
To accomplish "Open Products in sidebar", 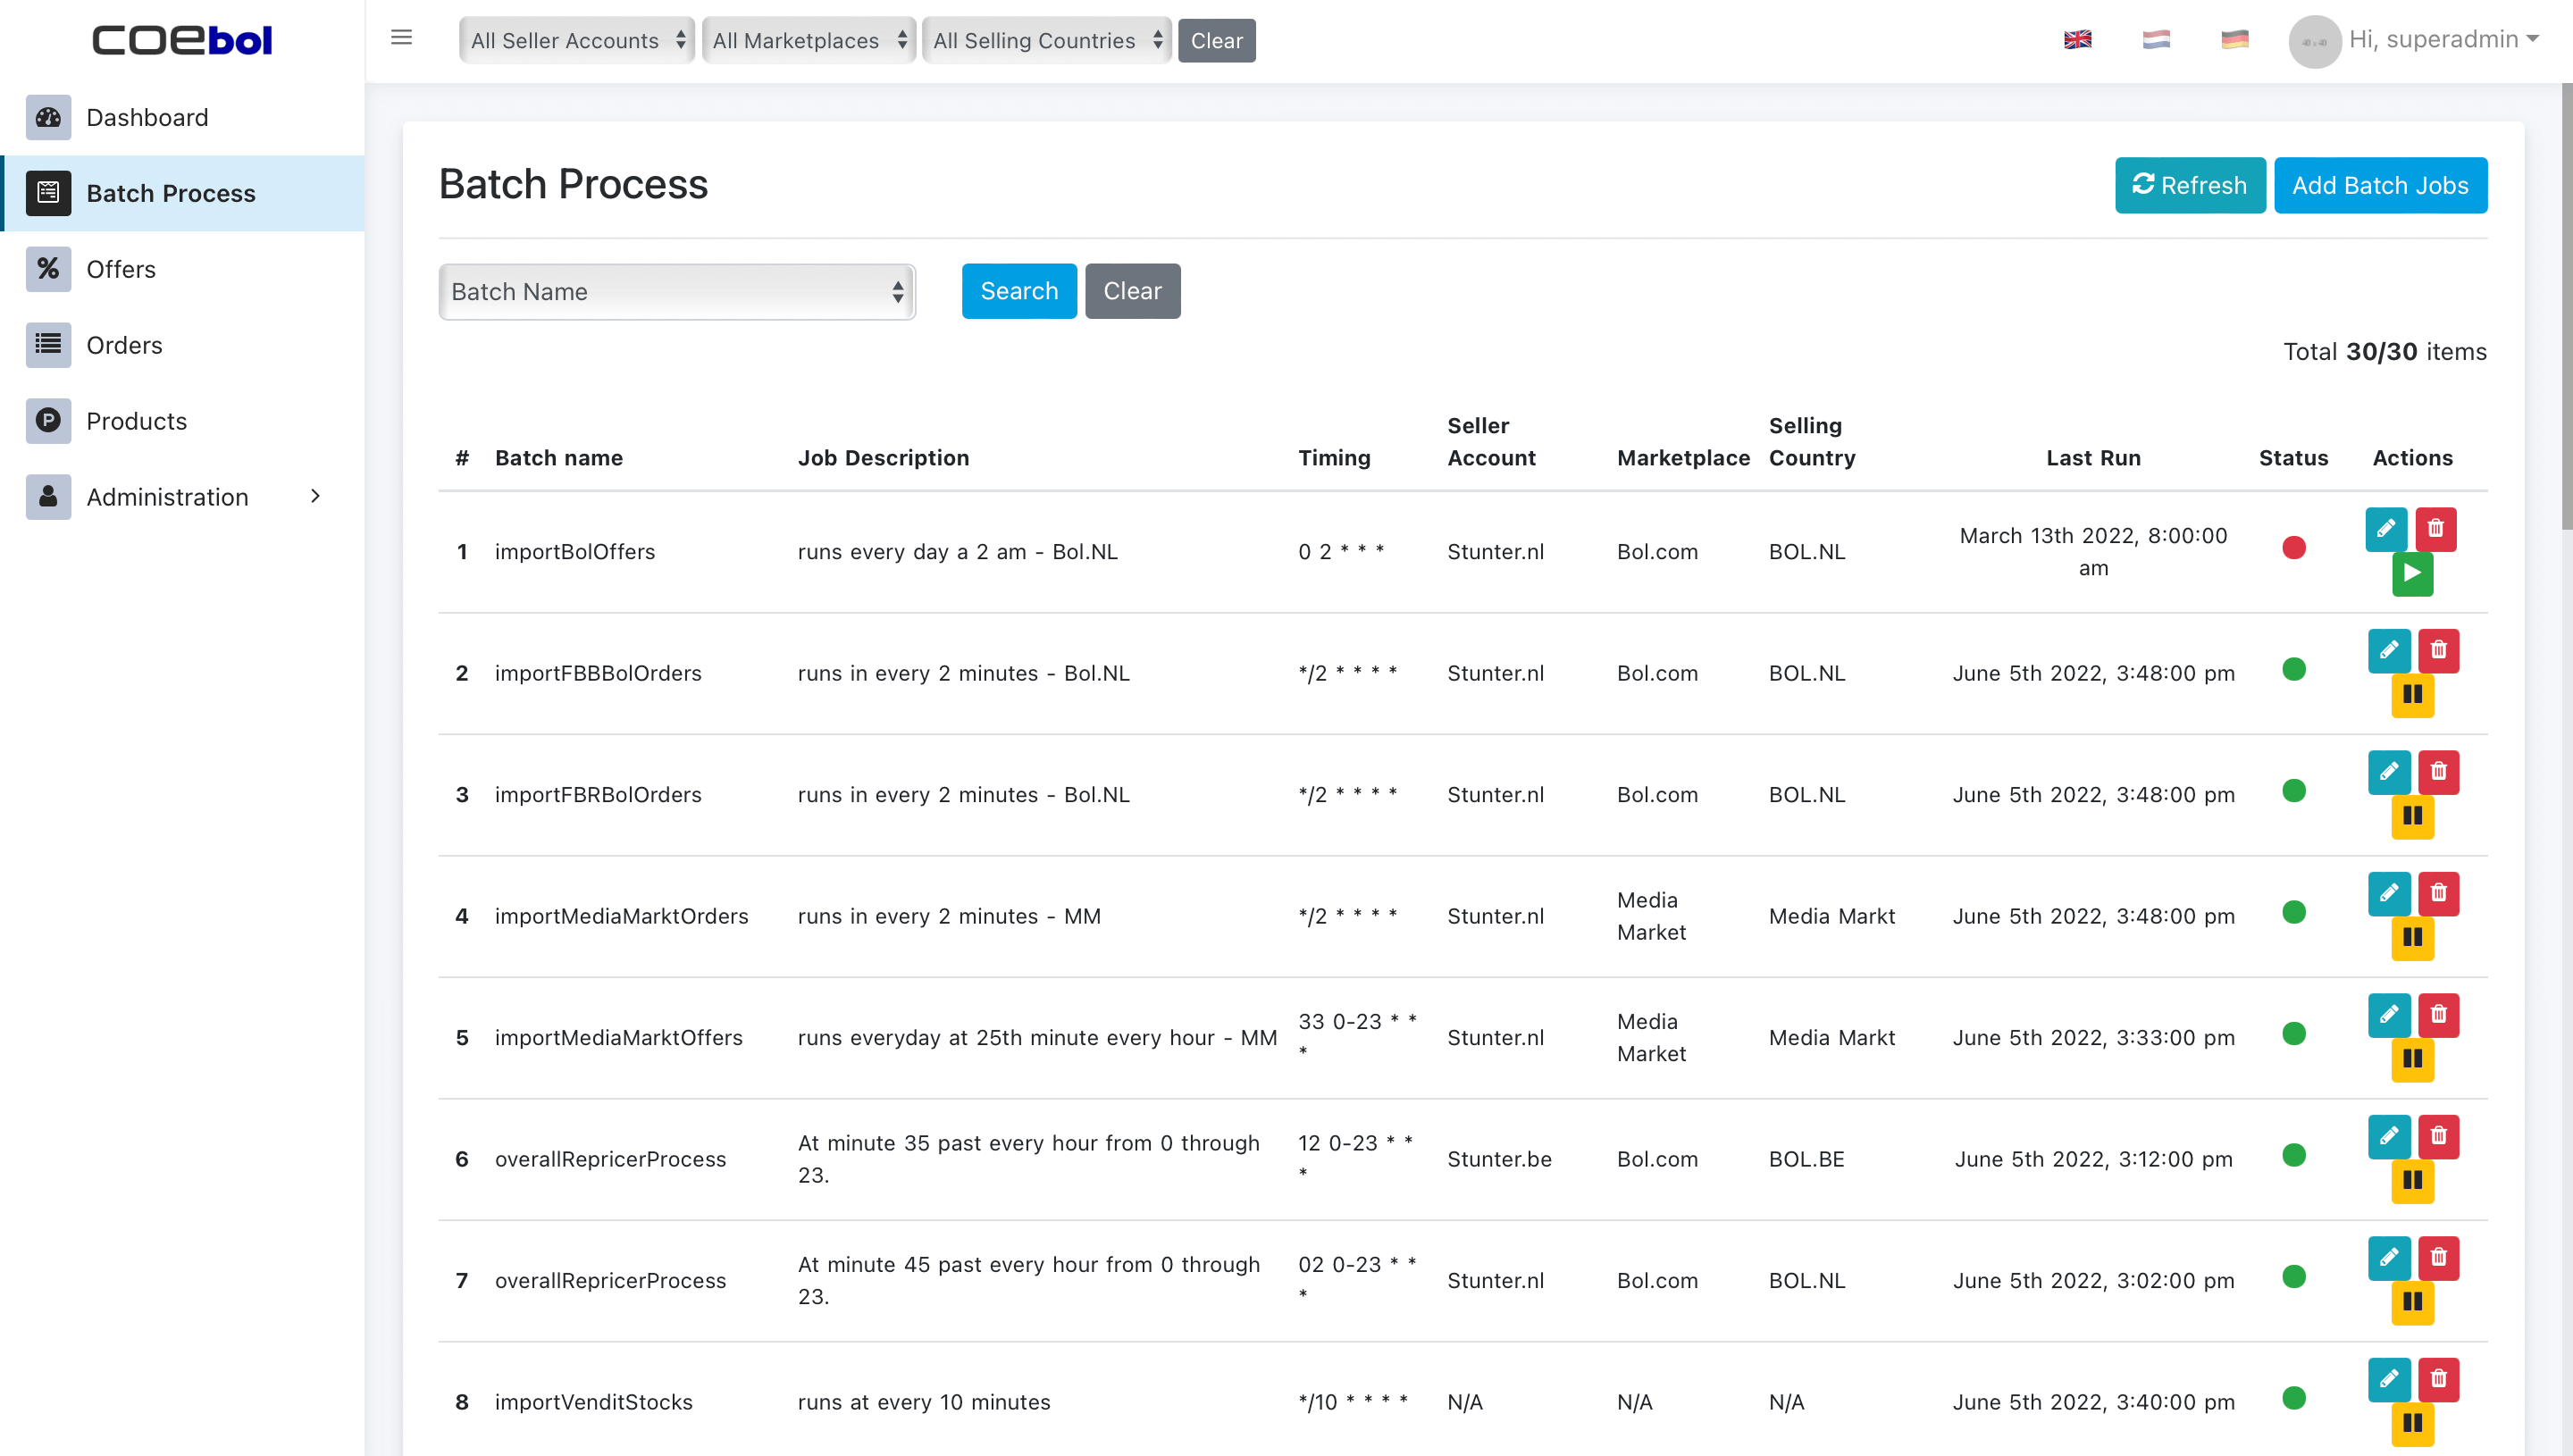I will 183,421.
